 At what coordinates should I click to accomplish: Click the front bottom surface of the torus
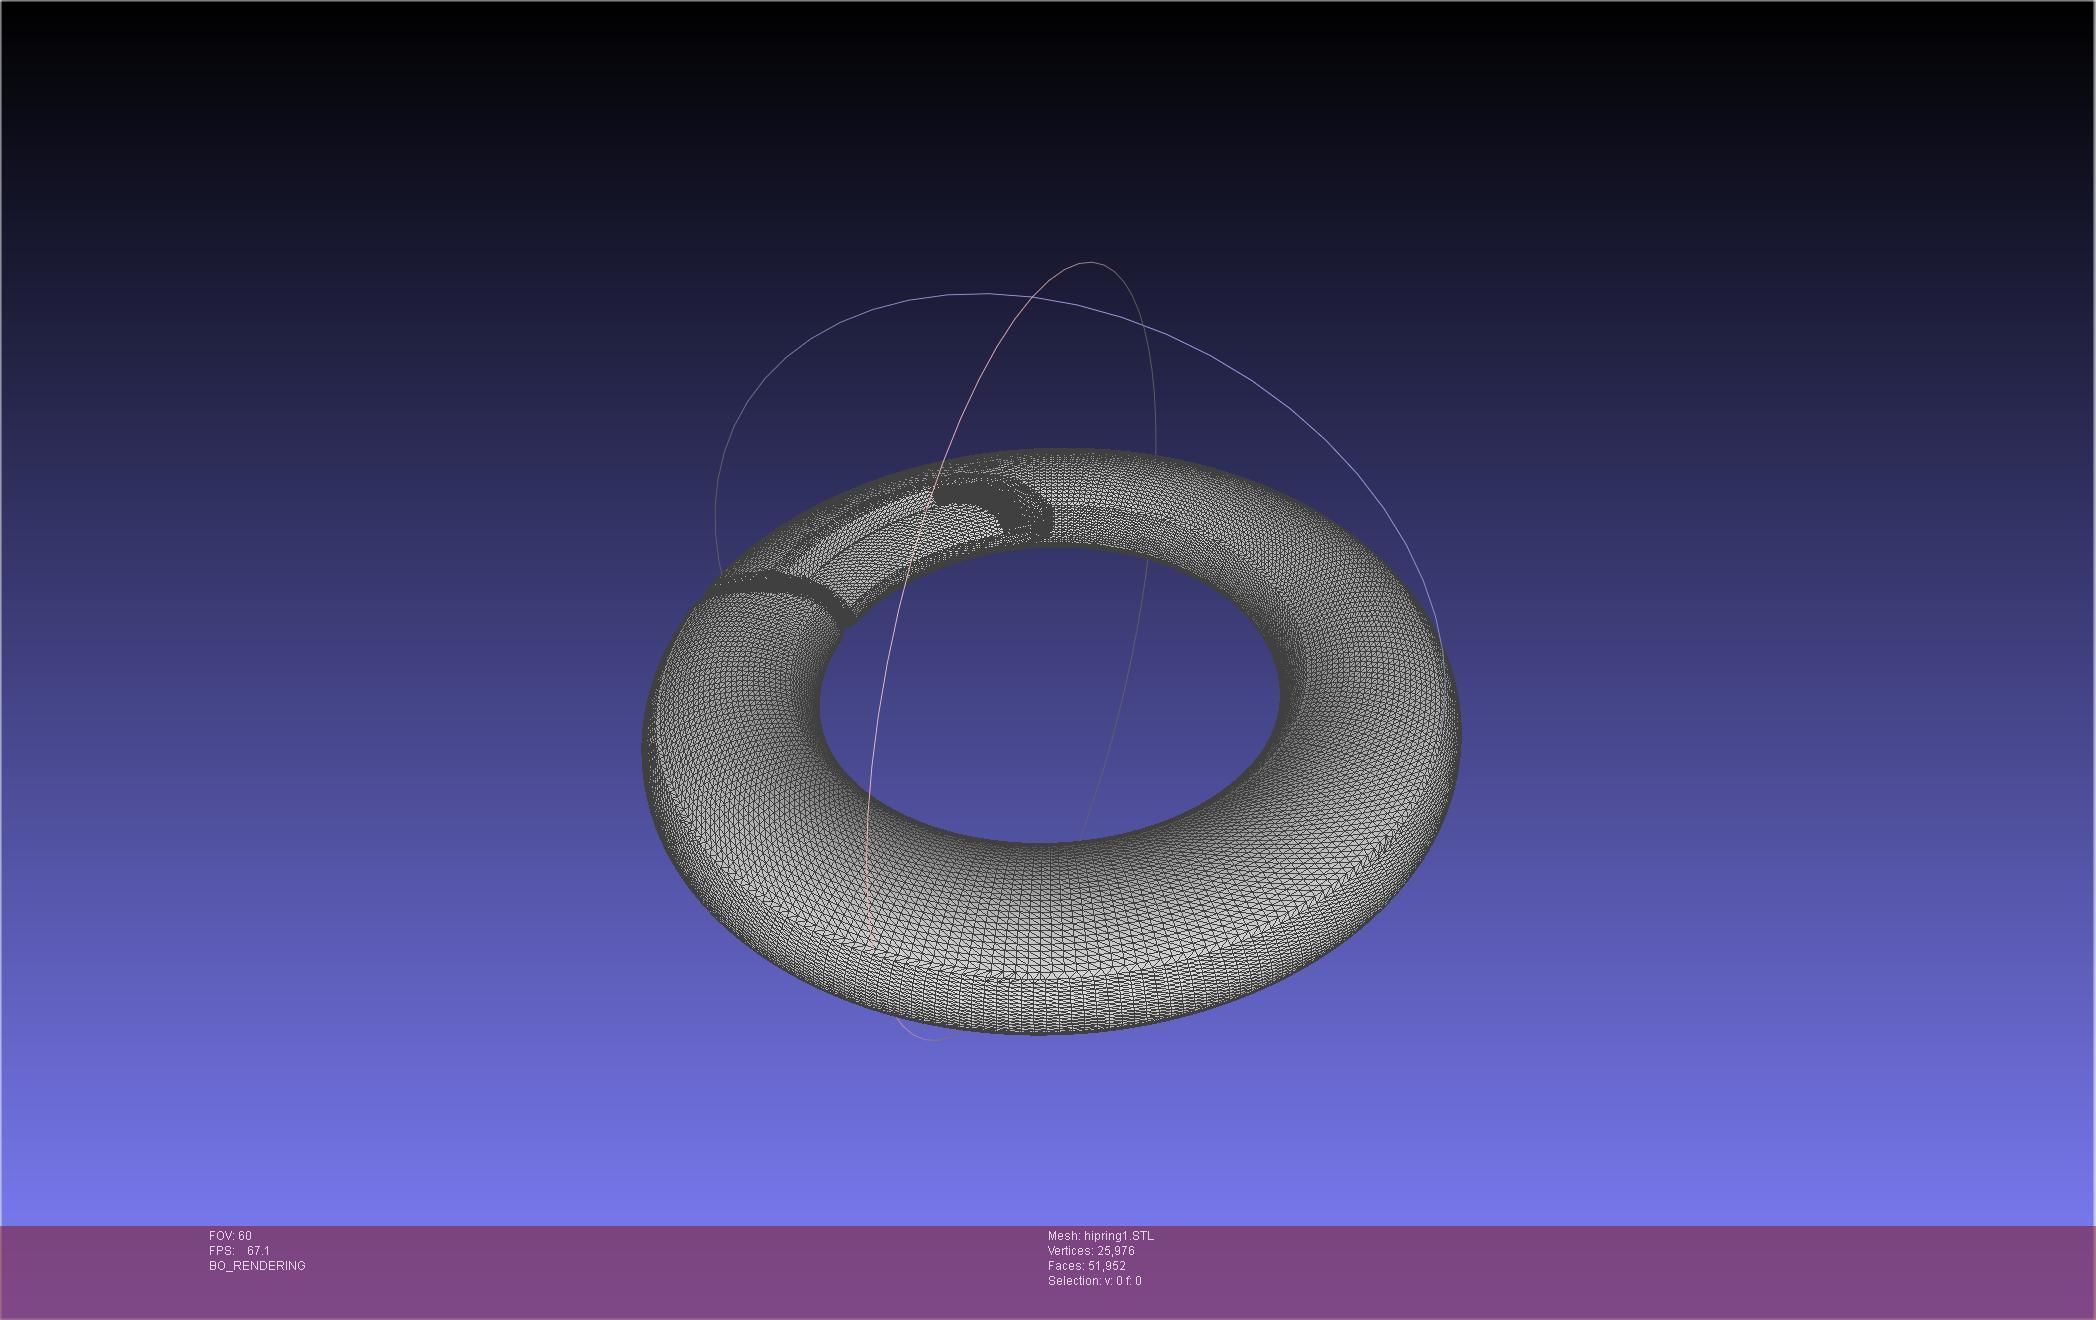point(1050,940)
